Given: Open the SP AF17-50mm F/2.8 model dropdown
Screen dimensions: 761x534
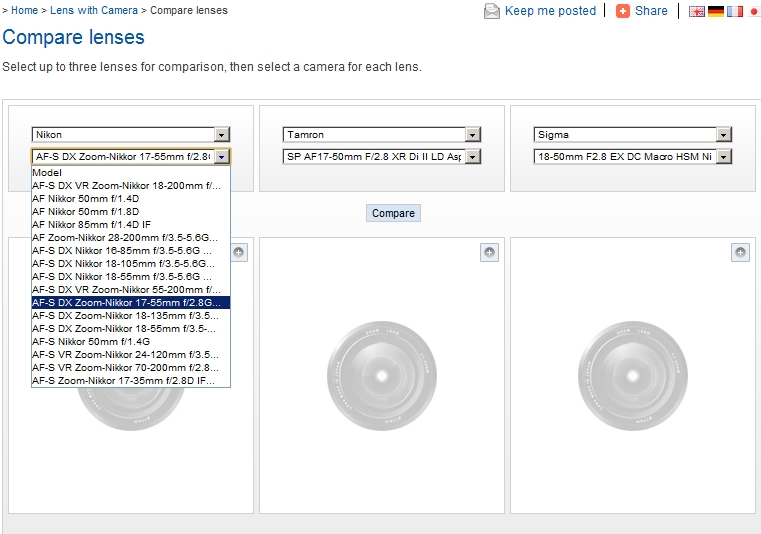Looking at the screenshot, I should 381,156.
